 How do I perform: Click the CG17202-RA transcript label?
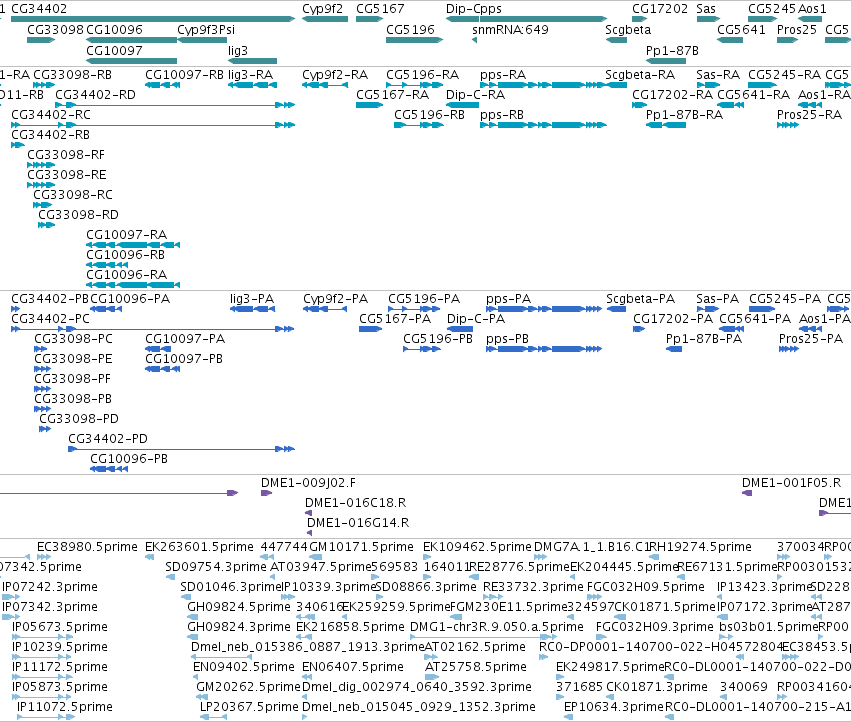tap(672, 94)
